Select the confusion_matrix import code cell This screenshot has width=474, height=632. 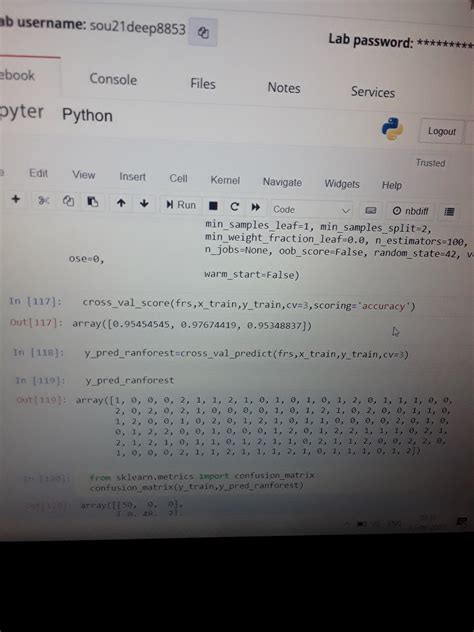(x=202, y=482)
